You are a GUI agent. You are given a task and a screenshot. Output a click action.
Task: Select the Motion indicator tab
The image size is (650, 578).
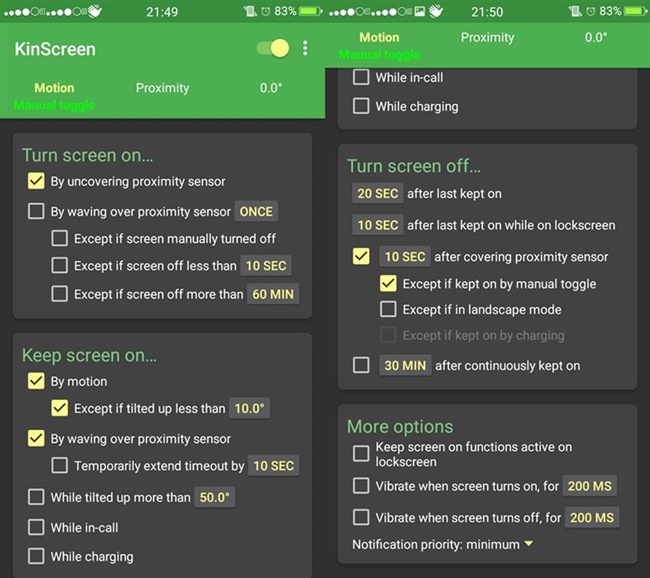(54, 88)
